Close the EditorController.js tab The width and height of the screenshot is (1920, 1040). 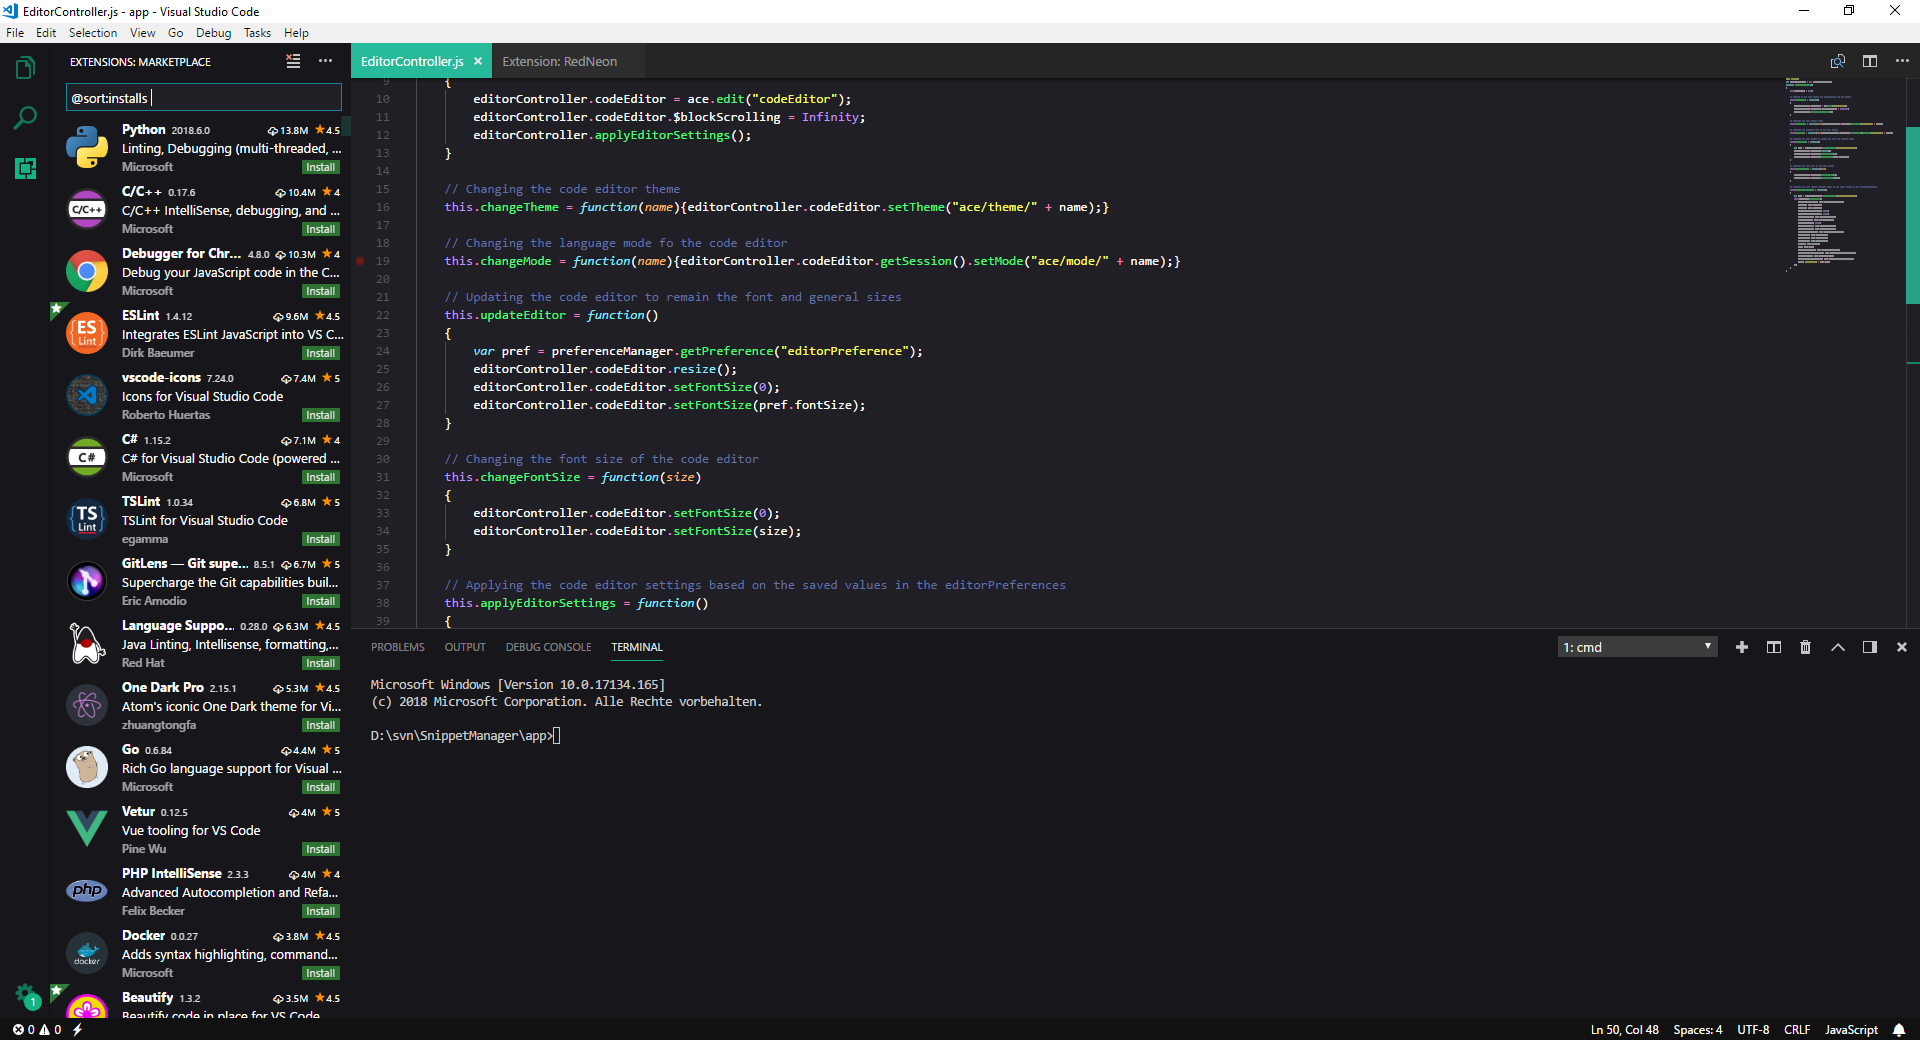pyautogui.click(x=478, y=61)
